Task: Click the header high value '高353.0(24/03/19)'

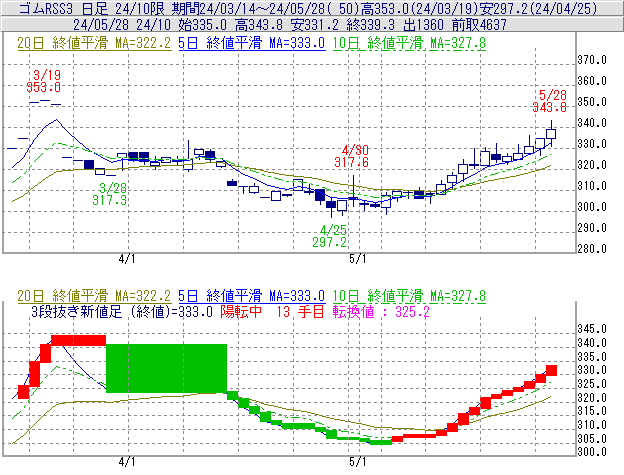Action: (420, 8)
